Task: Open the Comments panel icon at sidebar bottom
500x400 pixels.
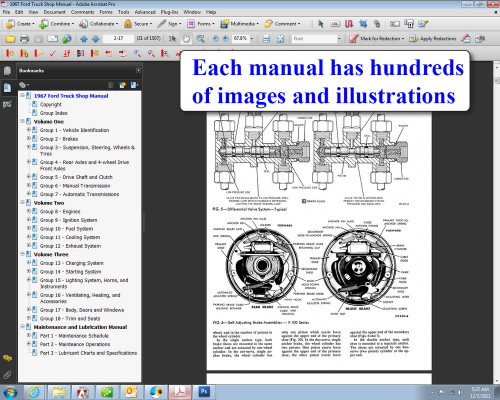Action: click(x=7, y=358)
